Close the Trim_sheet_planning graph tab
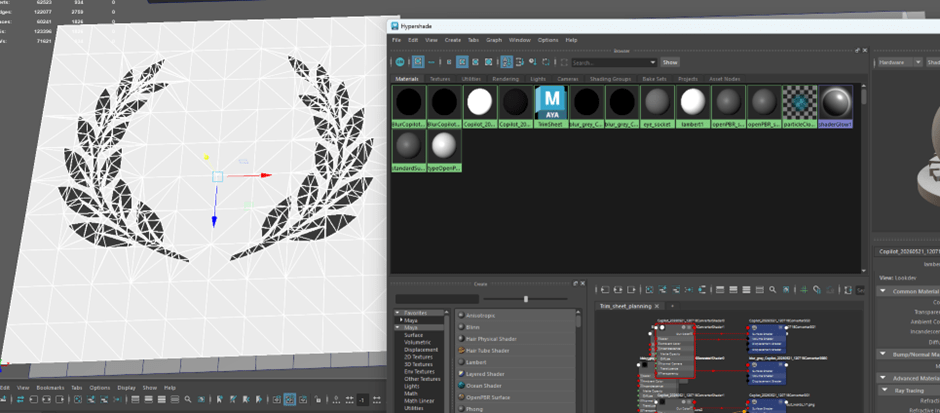The width and height of the screenshot is (940, 413). point(659,306)
